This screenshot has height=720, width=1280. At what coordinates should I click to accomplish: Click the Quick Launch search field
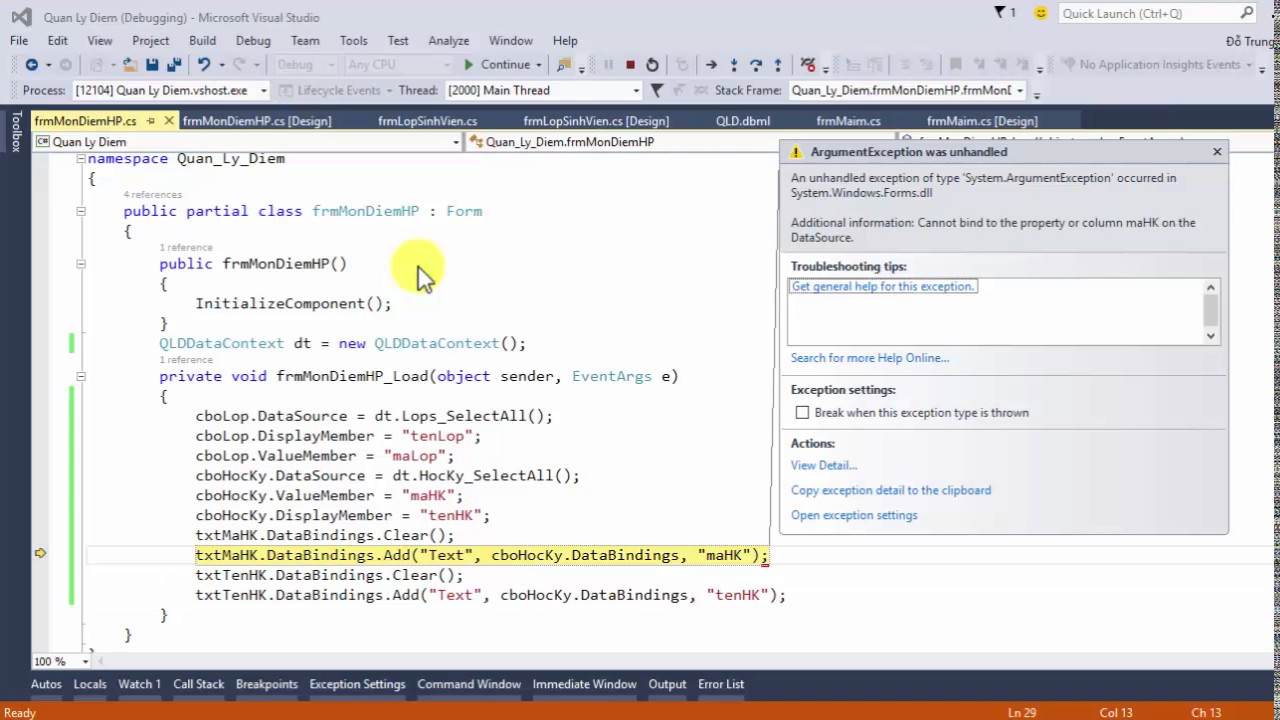point(1148,14)
